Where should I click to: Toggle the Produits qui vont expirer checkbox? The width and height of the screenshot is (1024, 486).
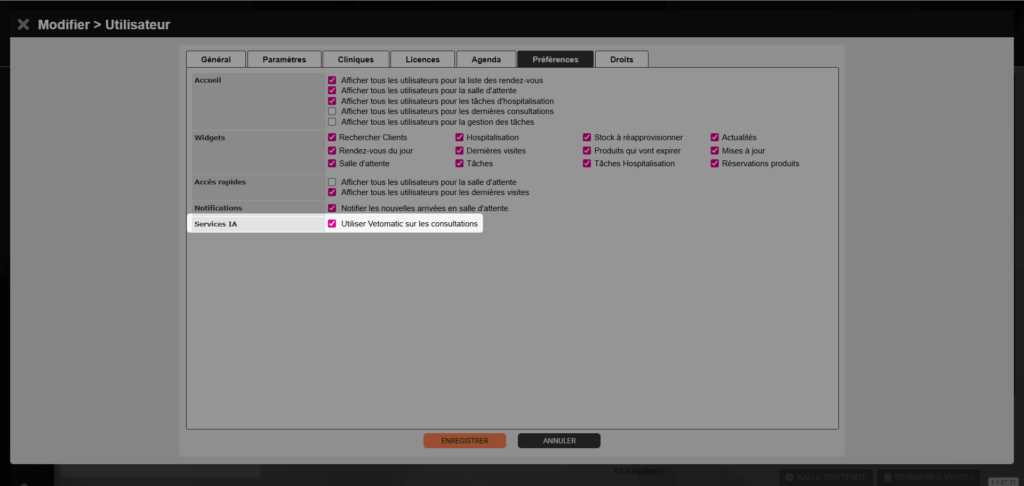click(587, 151)
